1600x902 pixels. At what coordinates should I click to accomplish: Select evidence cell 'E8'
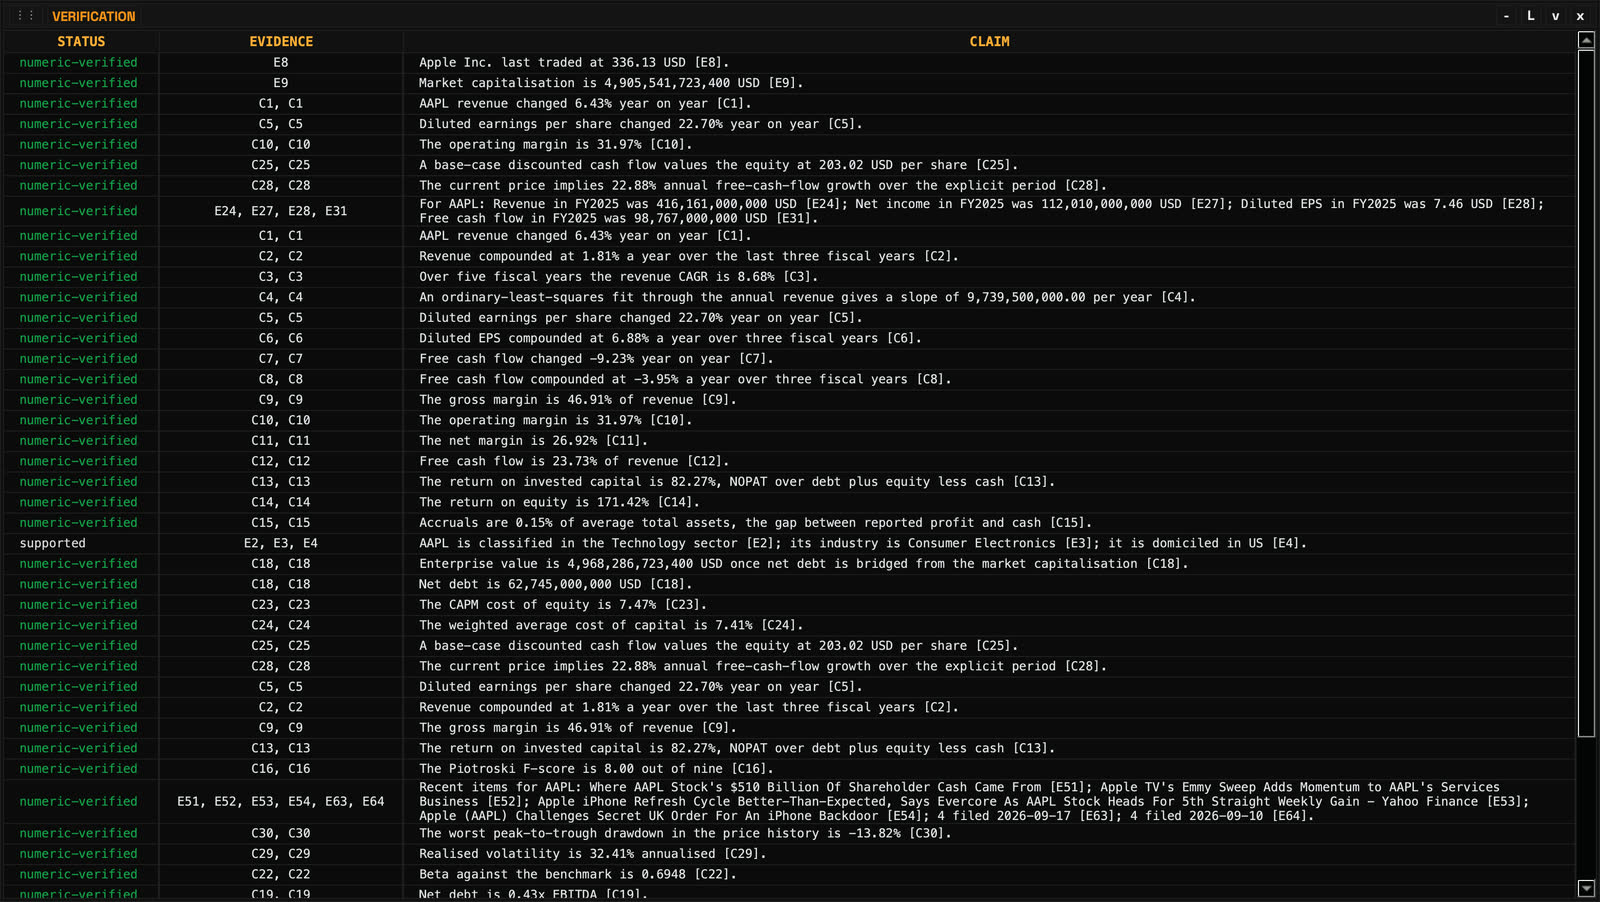click(x=281, y=62)
